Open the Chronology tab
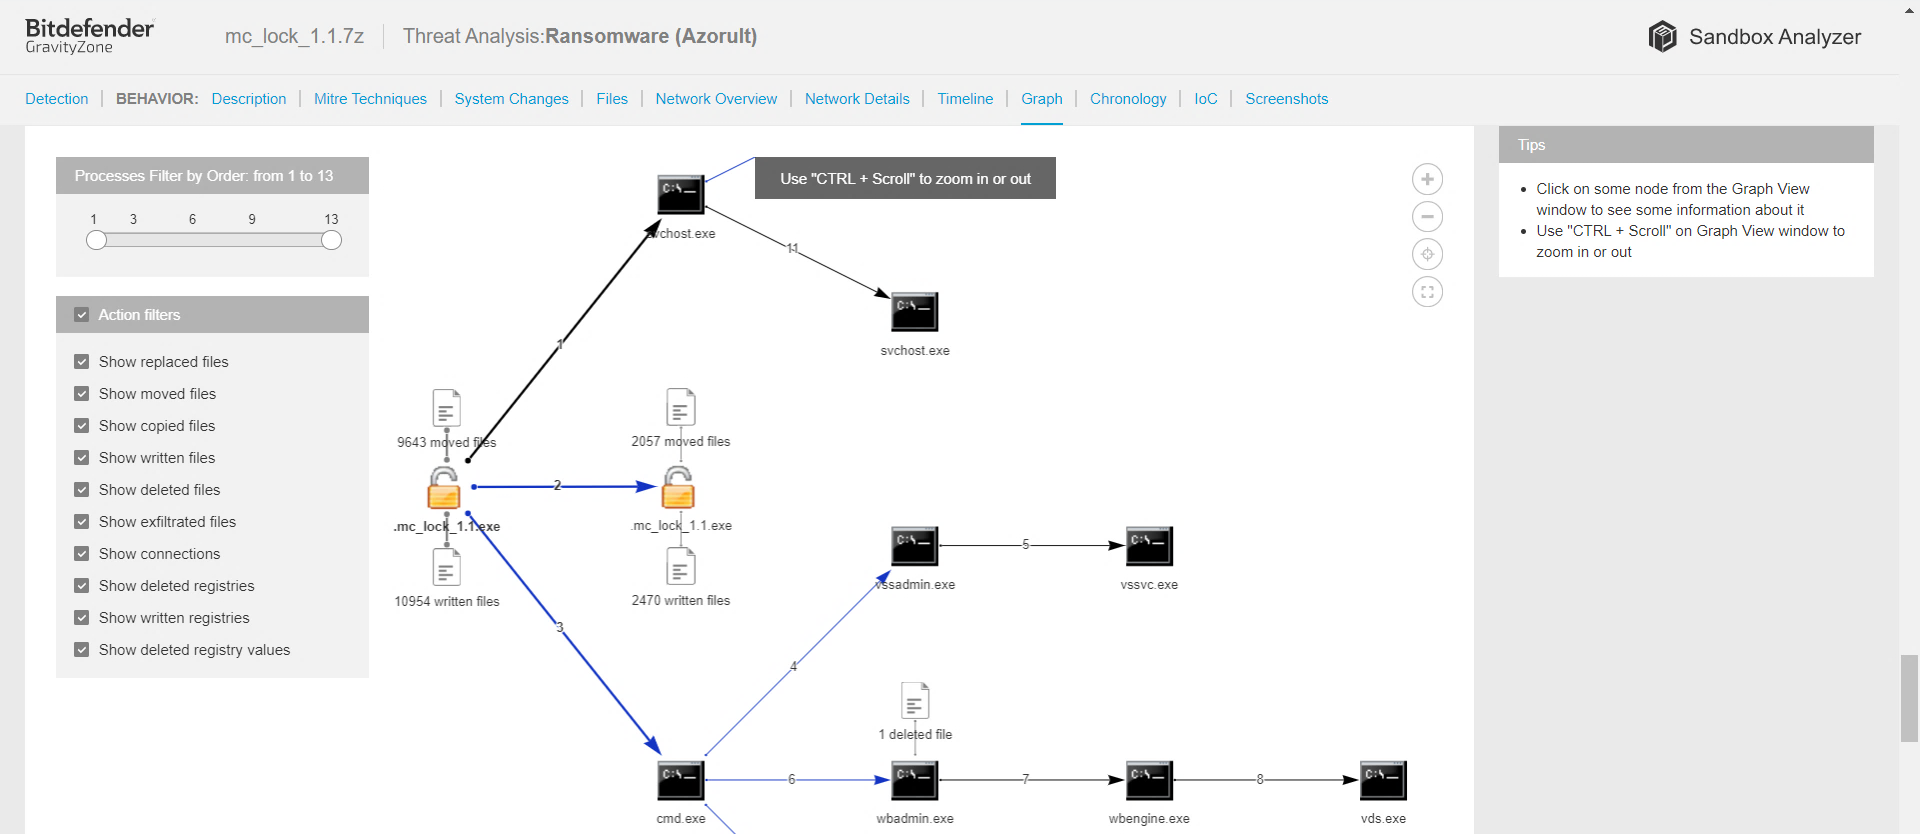The image size is (1920, 834). click(x=1128, y=99)
